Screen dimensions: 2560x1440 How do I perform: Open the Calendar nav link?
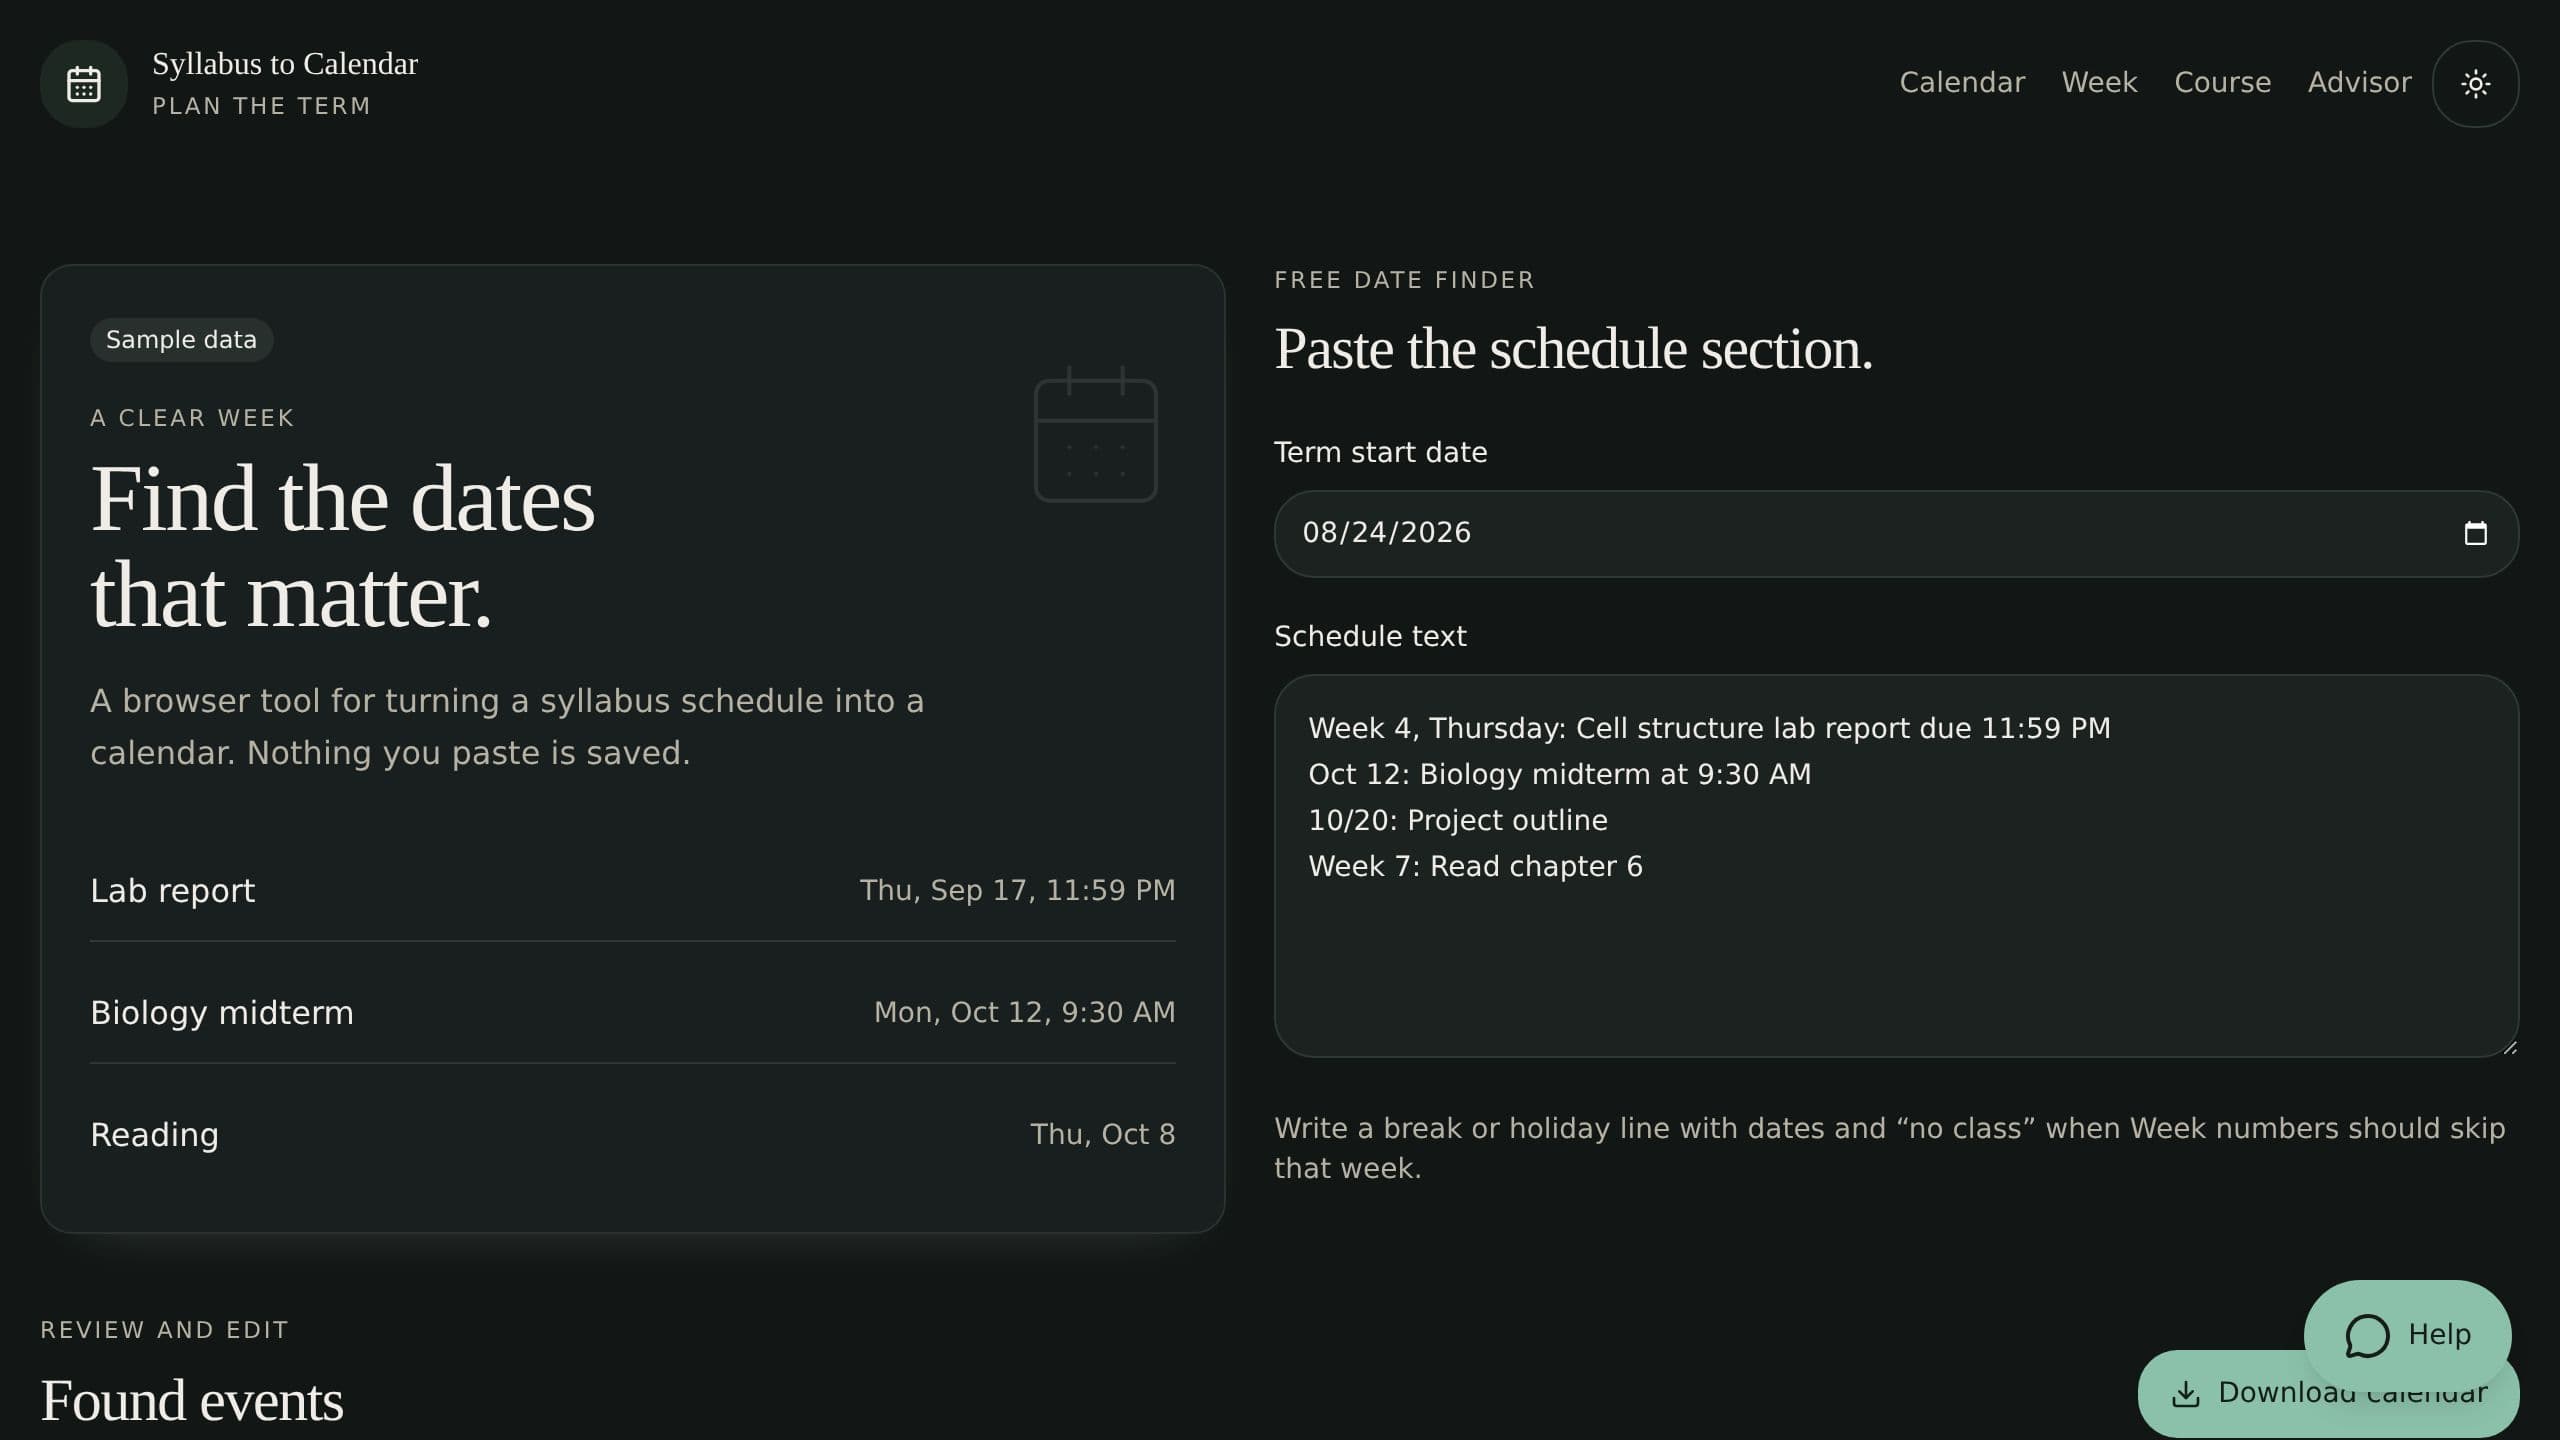[x=1962, y=83]
